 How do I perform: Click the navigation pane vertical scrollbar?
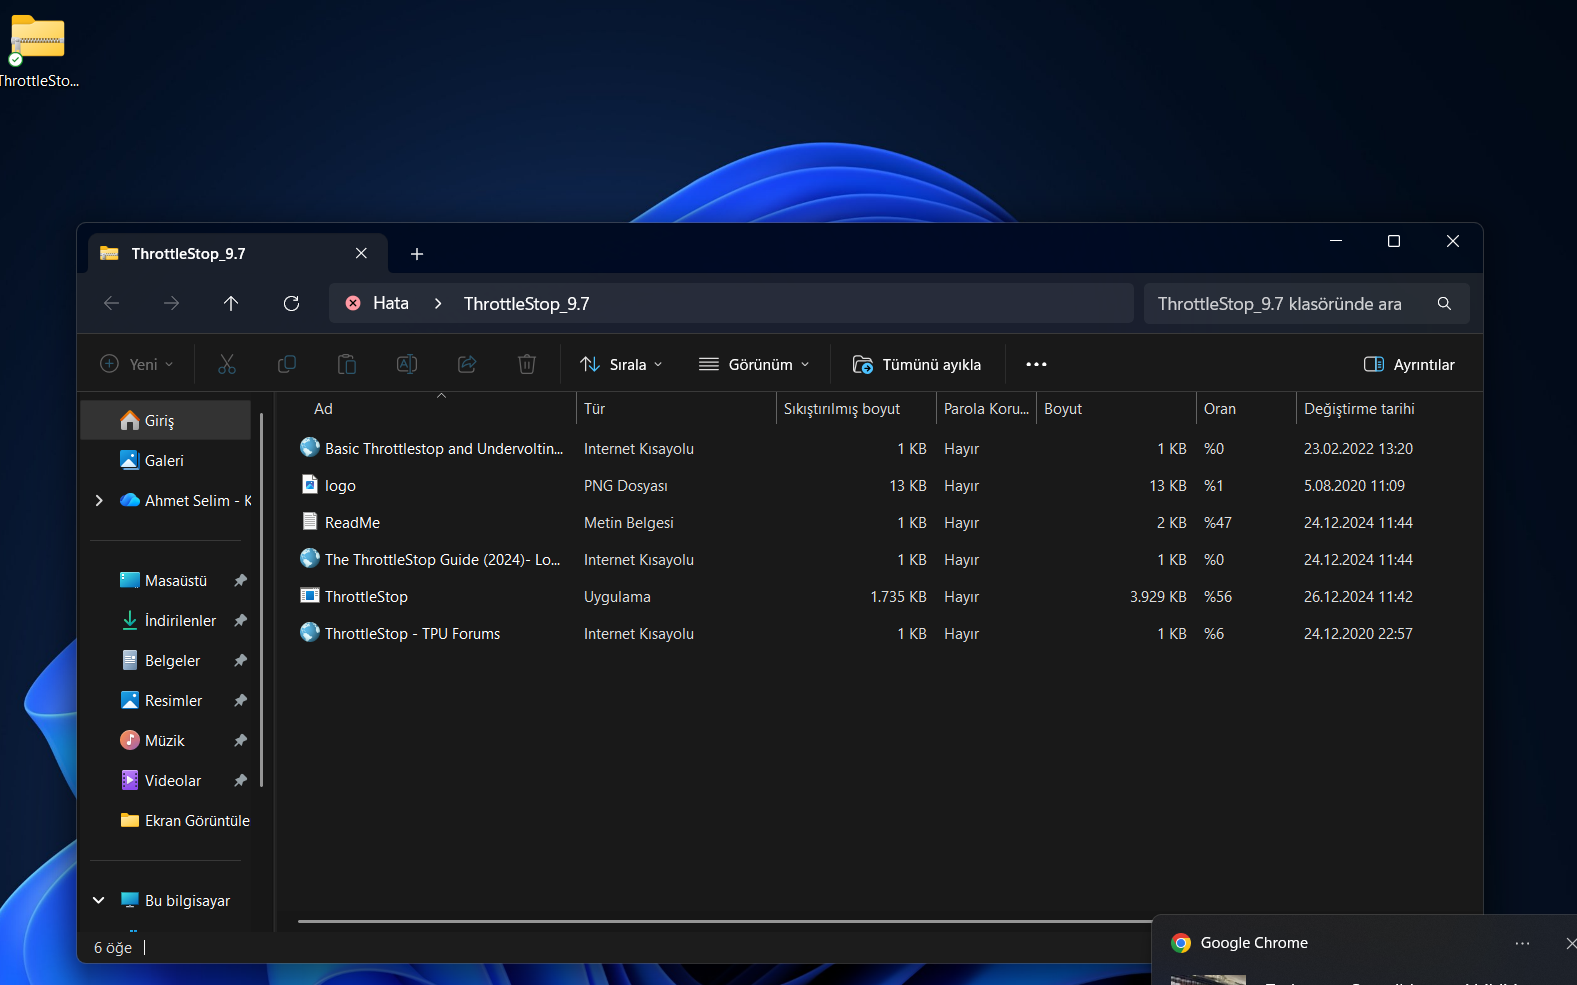[x=261, y=600]
